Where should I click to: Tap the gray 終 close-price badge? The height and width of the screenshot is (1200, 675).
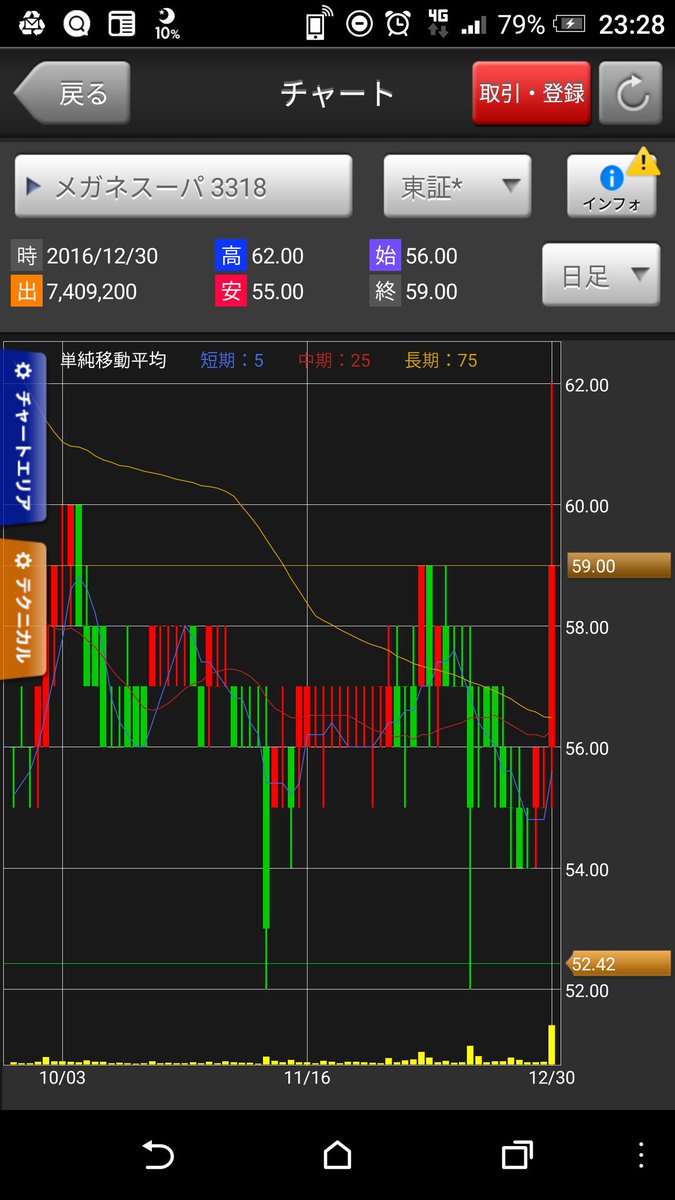(385, 292)
